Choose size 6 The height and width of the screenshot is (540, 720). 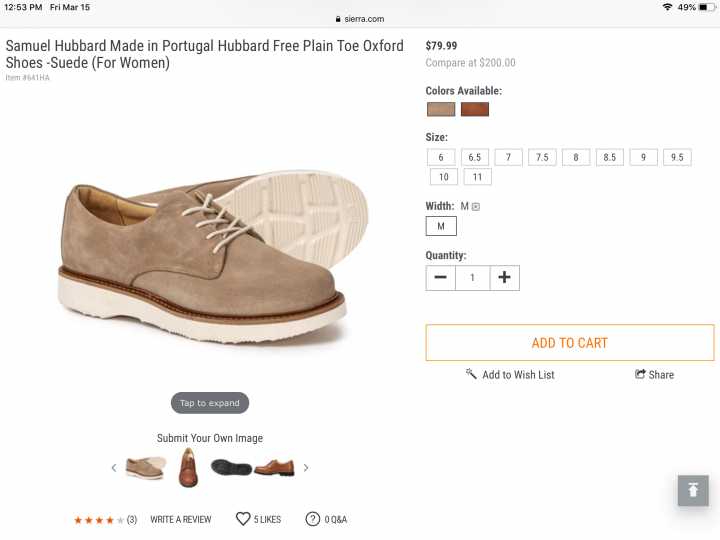tap(441, 158)
